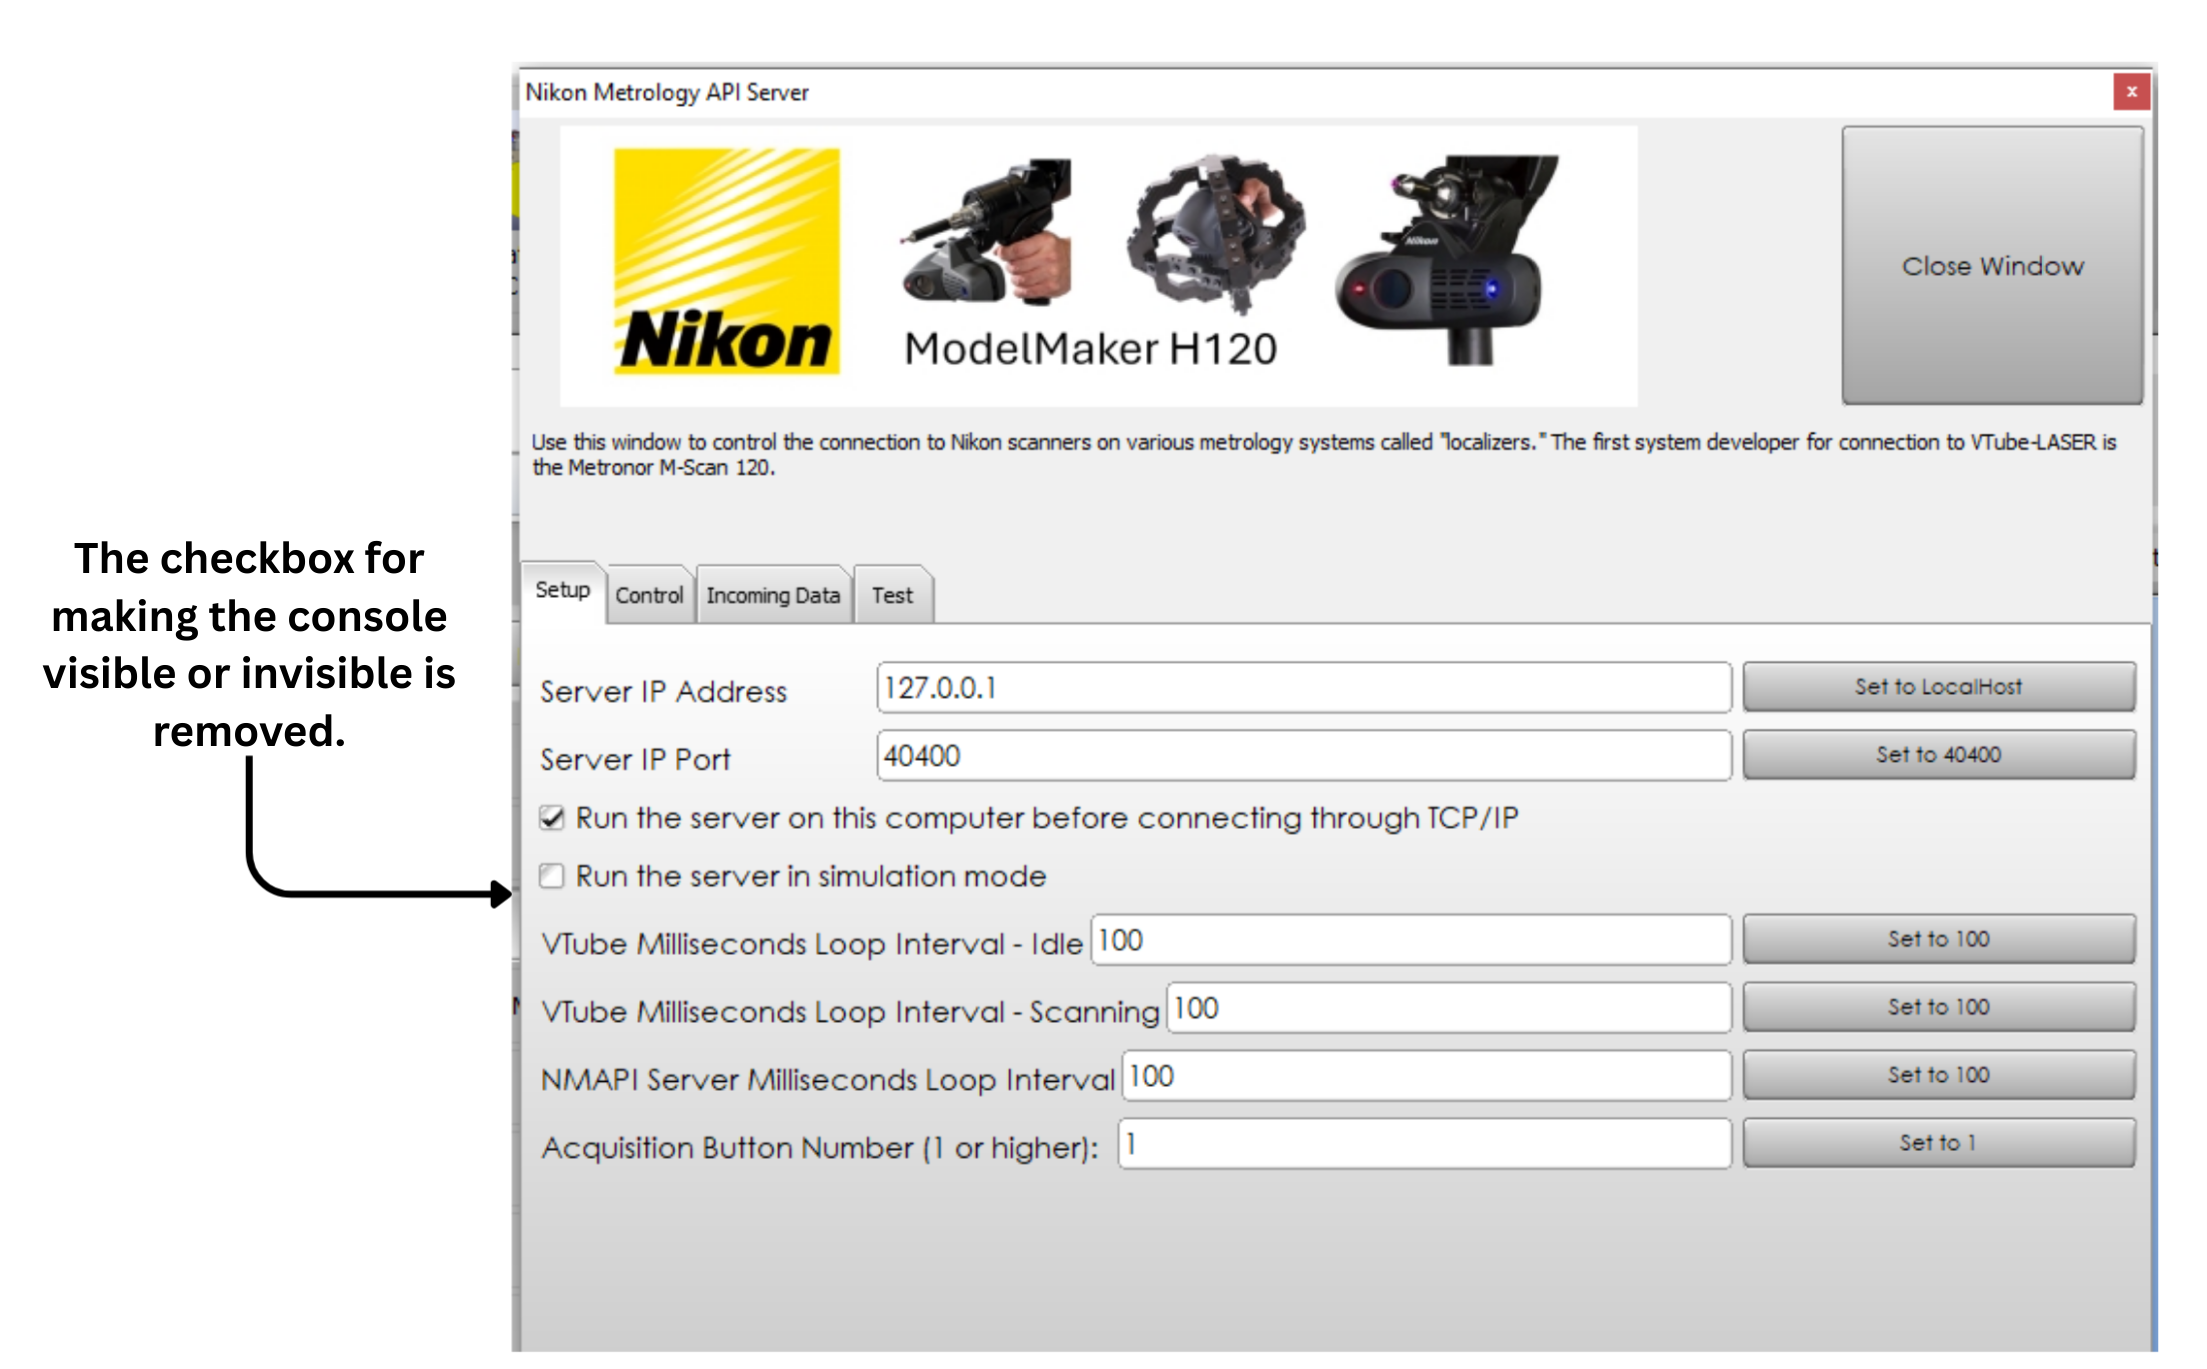
Task: Click the localizers description paragraph
Action: click(1324, 454)
